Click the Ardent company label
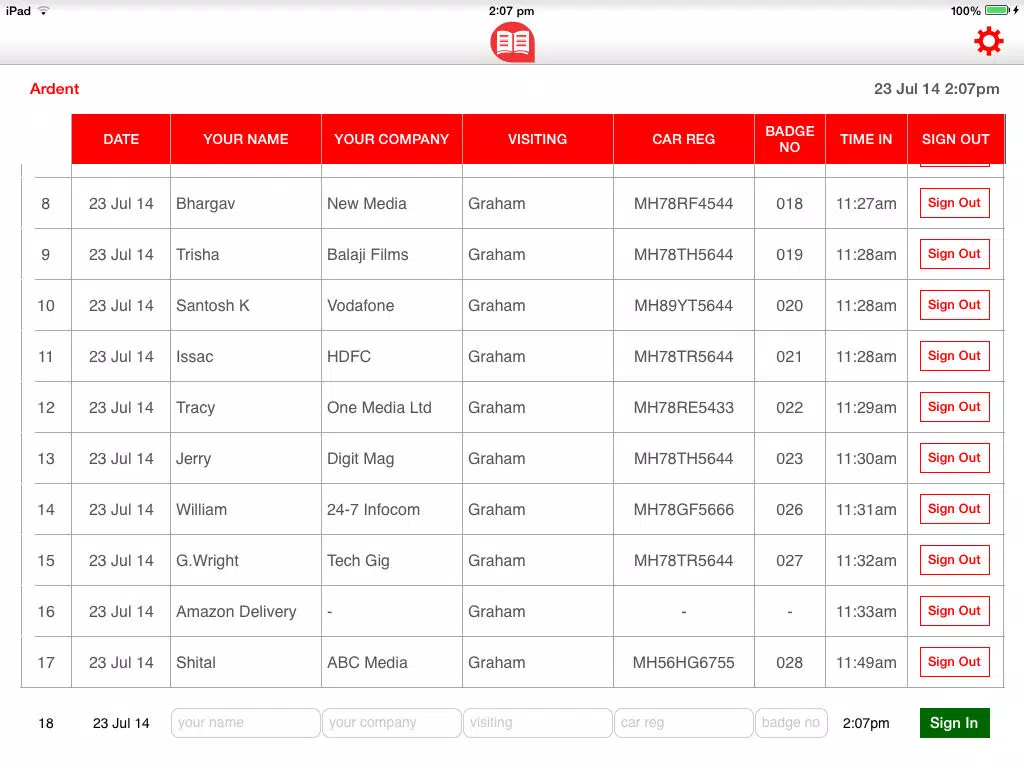1024x768 pixels. [54, 89]
